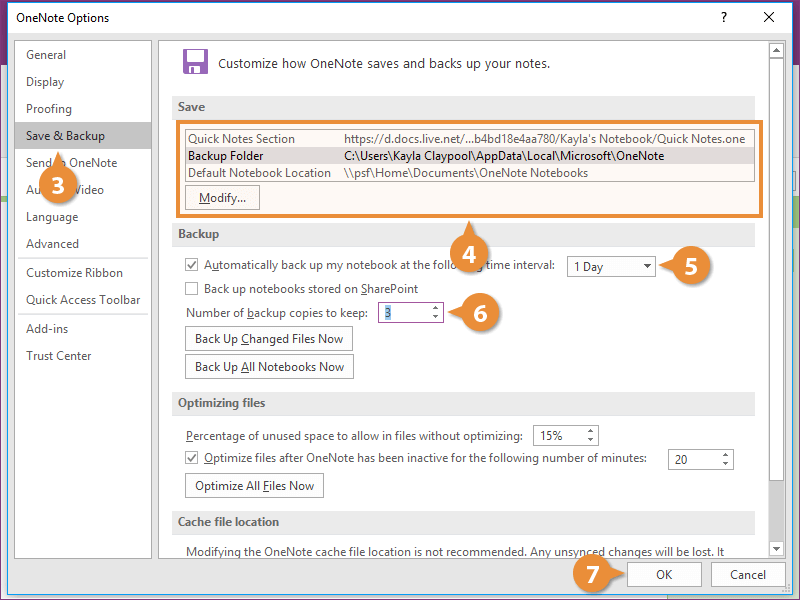Decrease the unused space percentage spinner
The width and height of the screenshot is (800, 600).
[592, 441]
